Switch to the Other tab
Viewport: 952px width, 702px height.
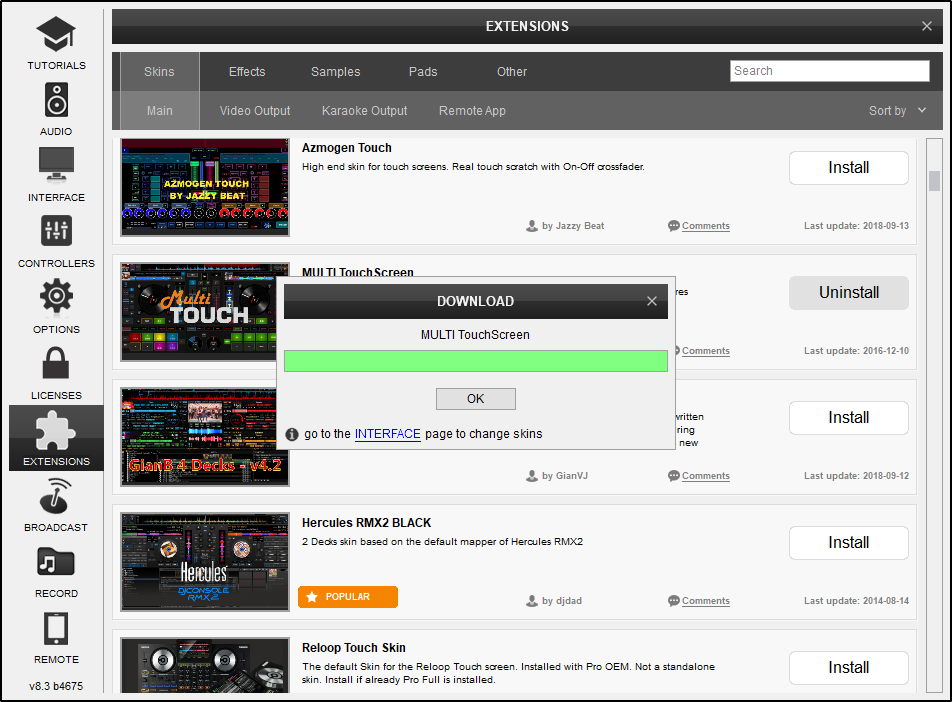512,72
